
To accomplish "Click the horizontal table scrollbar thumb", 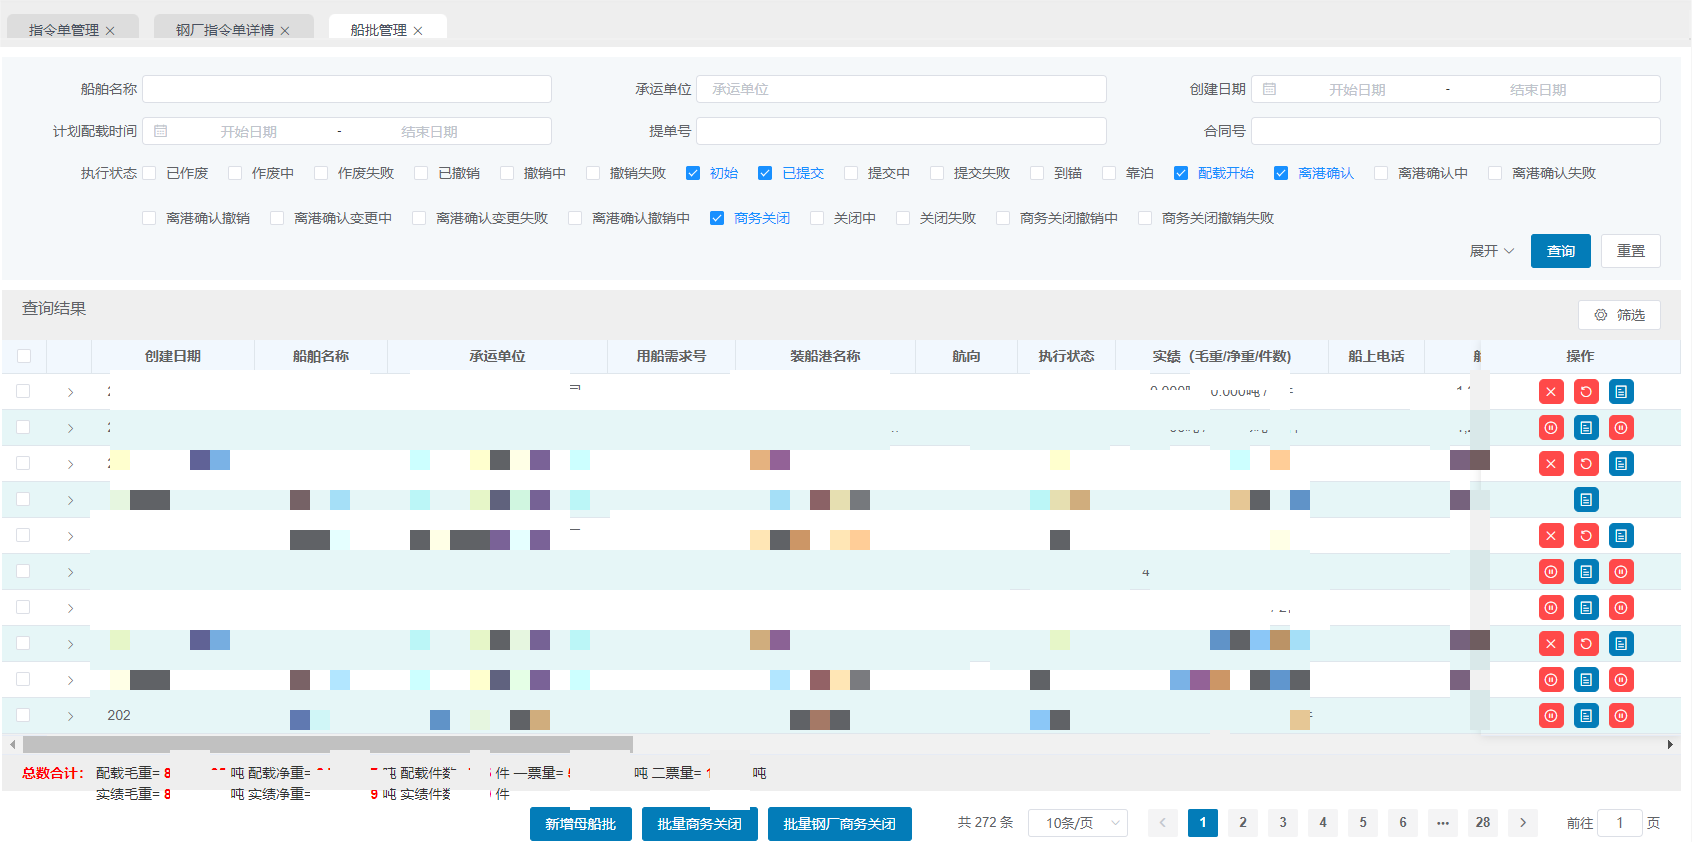I will (328, 744).
